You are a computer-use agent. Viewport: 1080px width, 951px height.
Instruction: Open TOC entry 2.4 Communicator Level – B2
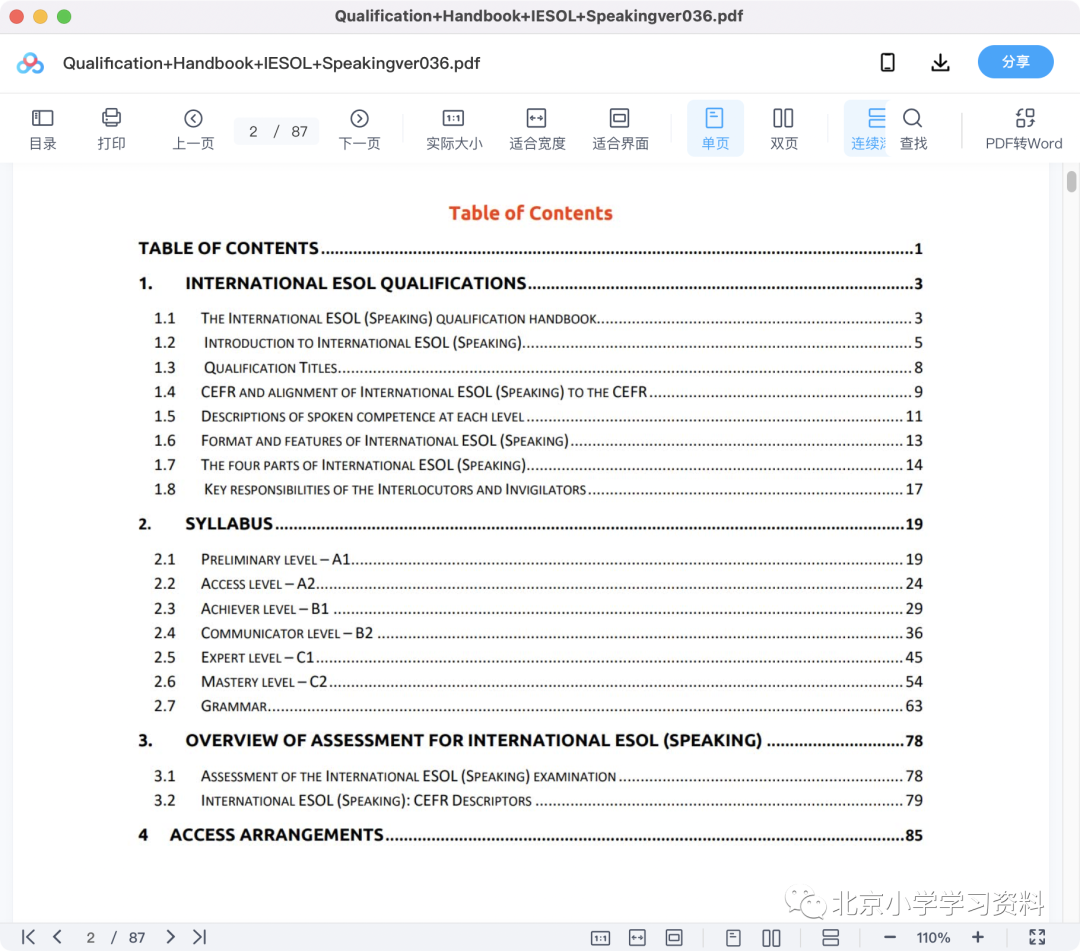pos(538,632)
